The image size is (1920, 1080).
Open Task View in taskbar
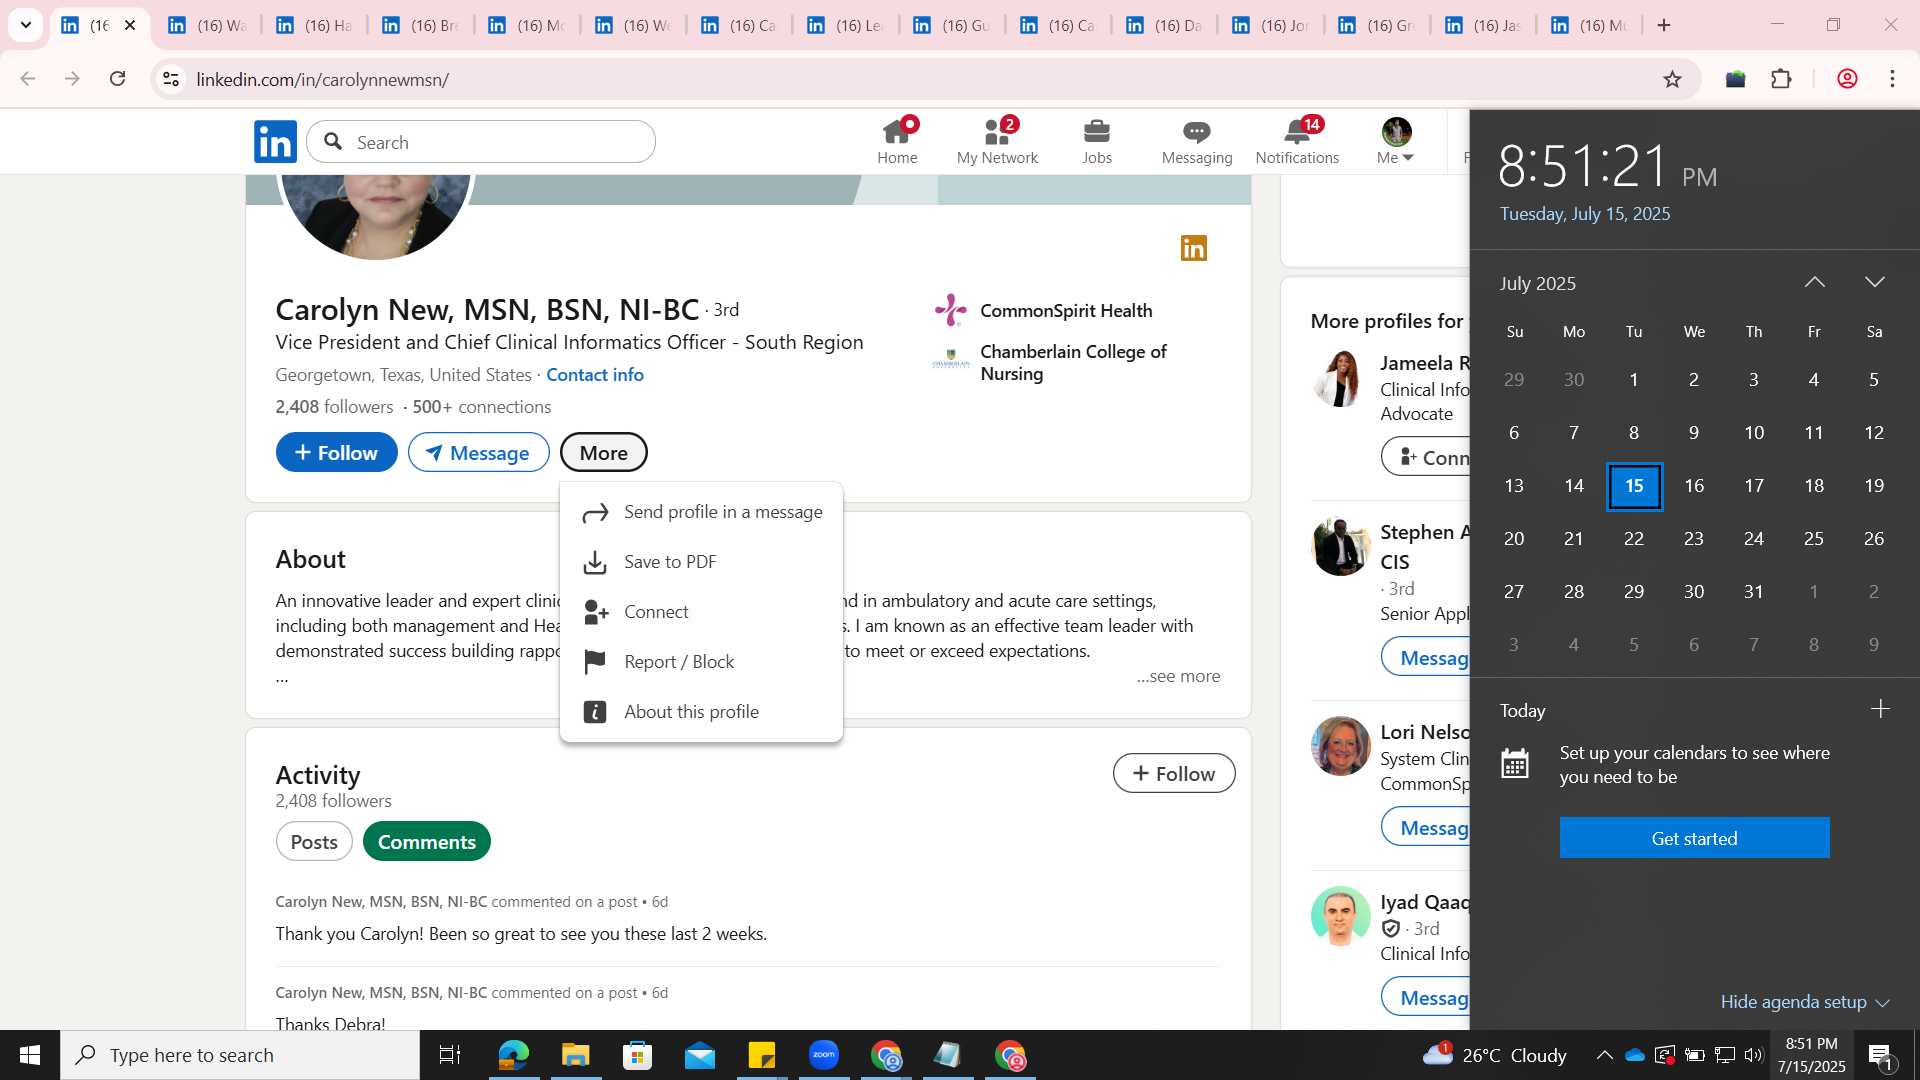[450, 1055]
